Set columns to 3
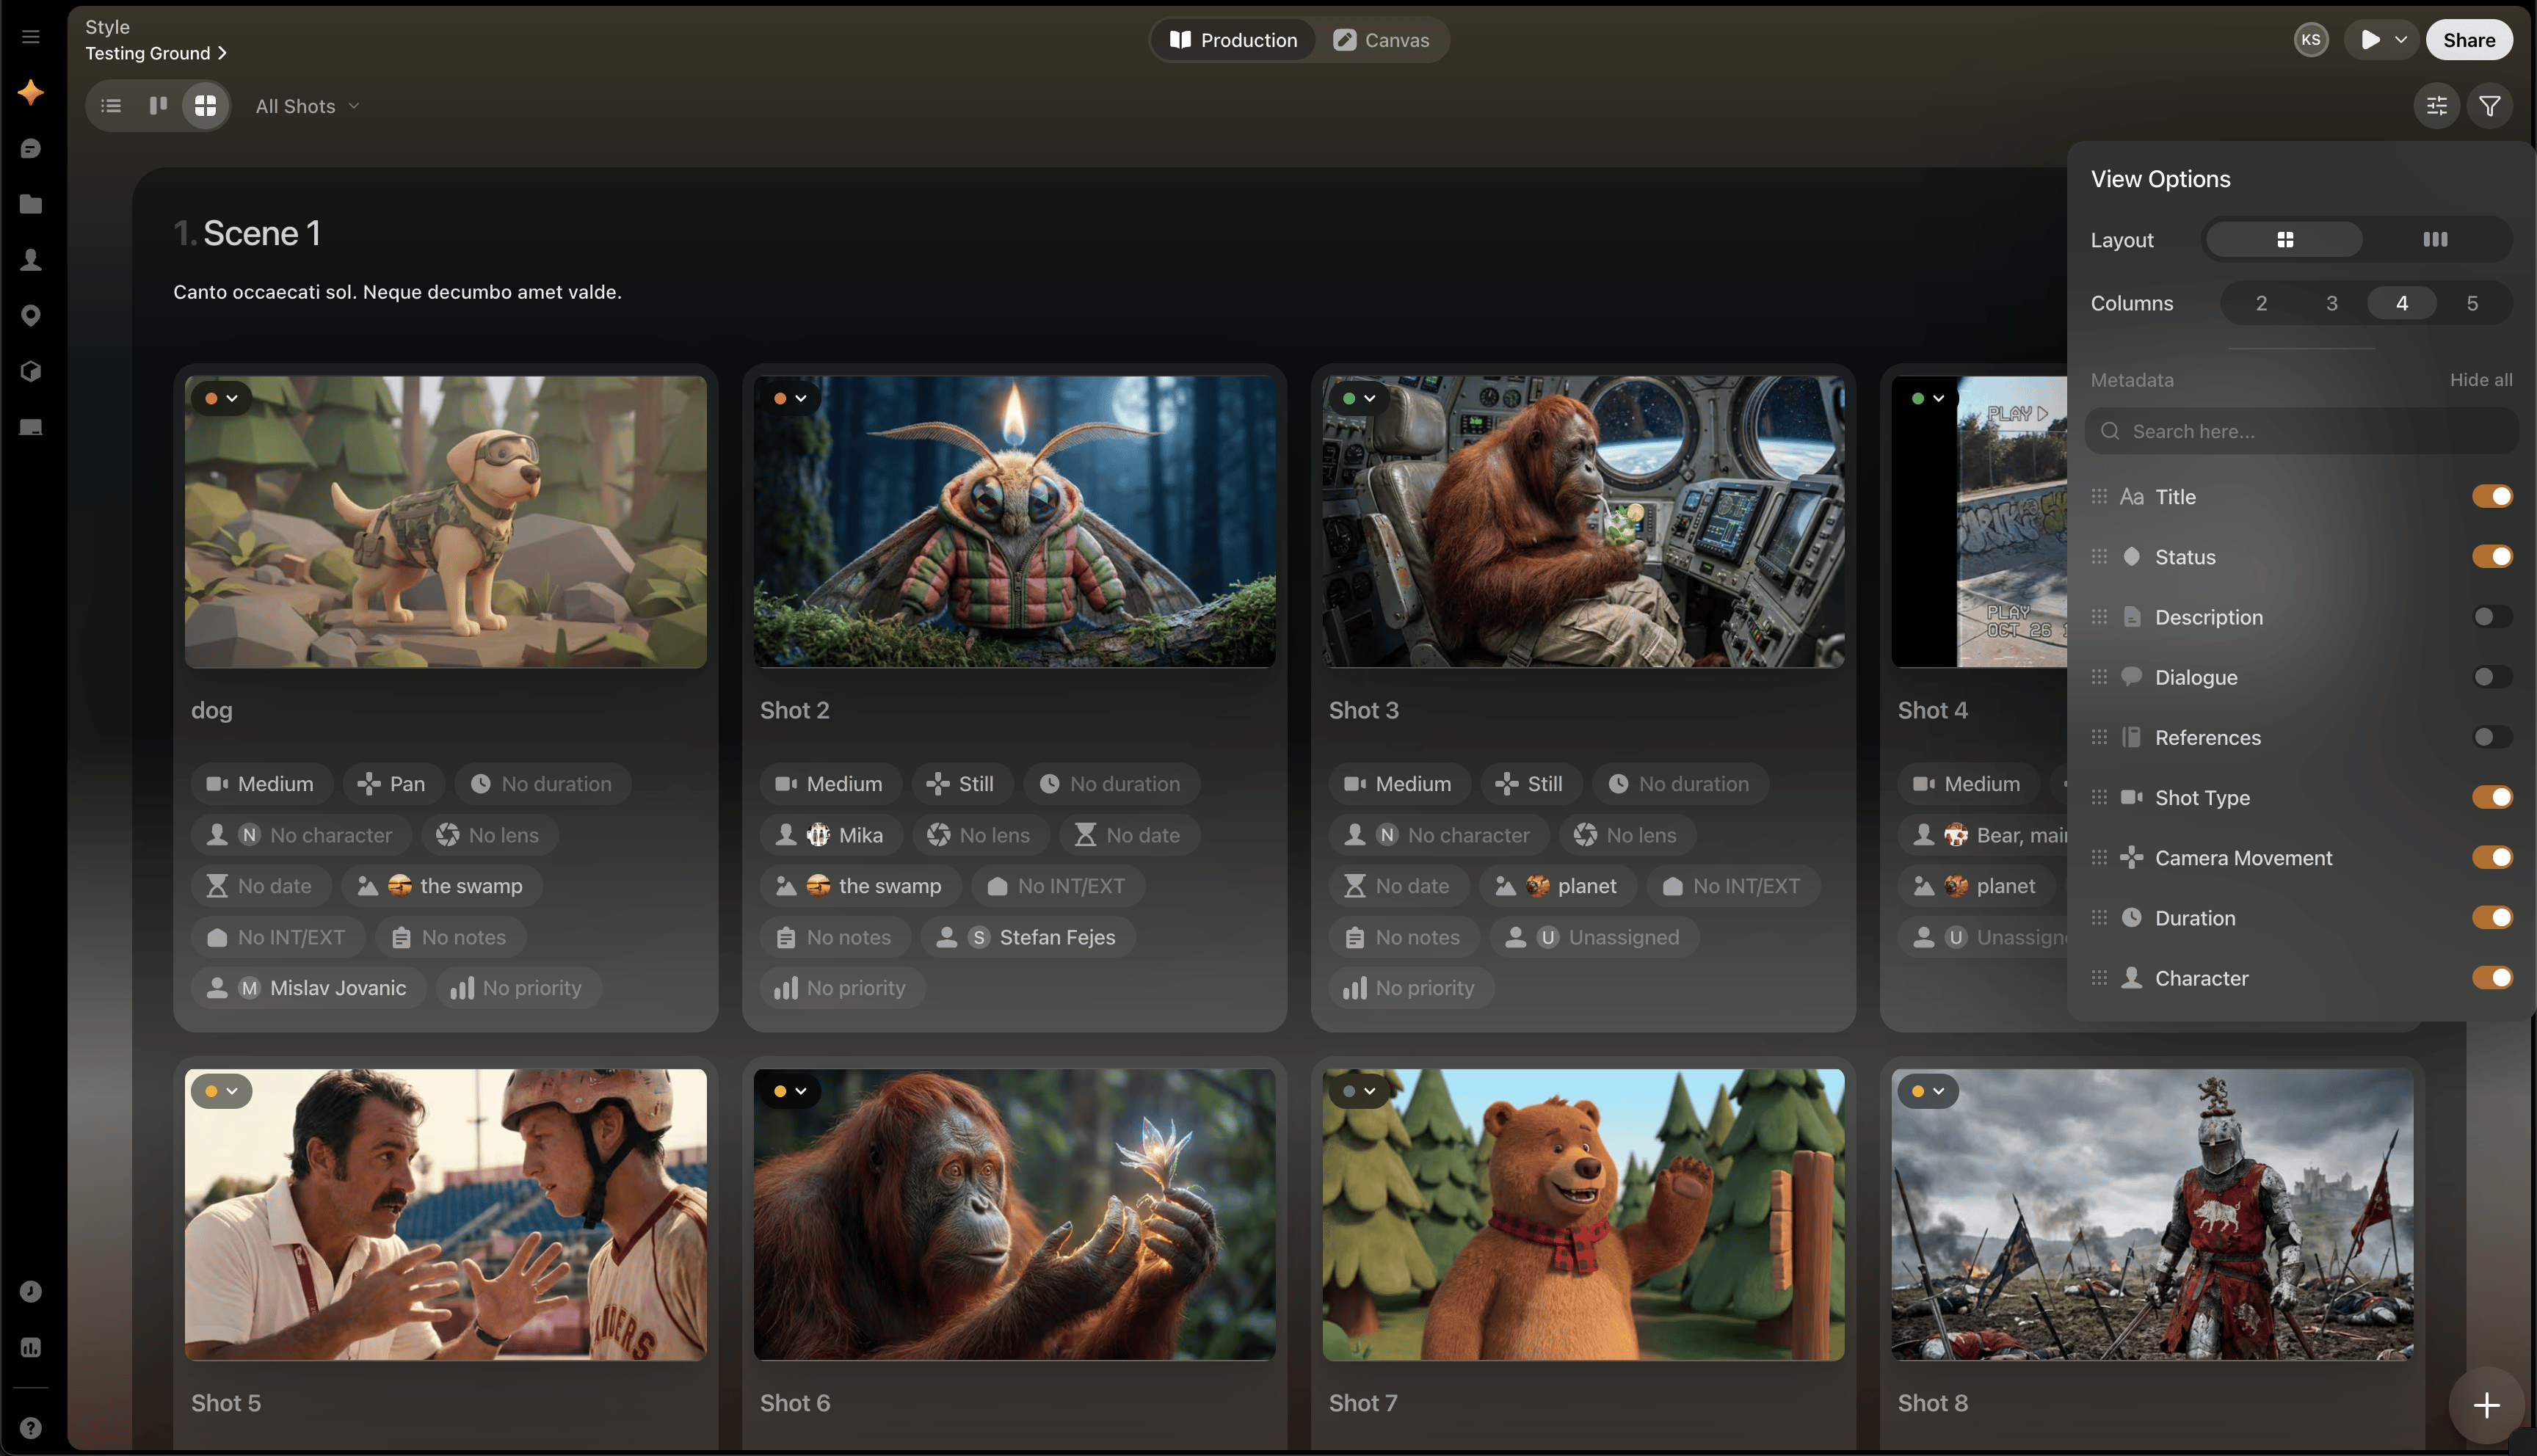The height and width of the screenshot is (1456, 2537). (x=2331, y=303)
